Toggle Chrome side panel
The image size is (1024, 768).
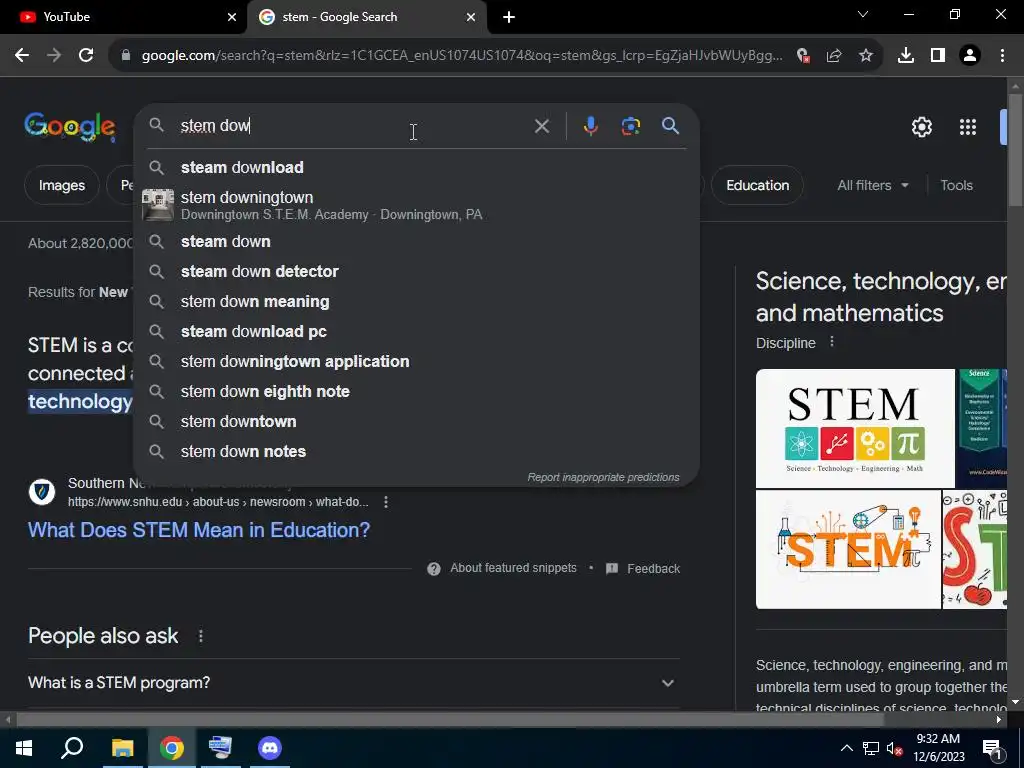click(x=938, y=56)
